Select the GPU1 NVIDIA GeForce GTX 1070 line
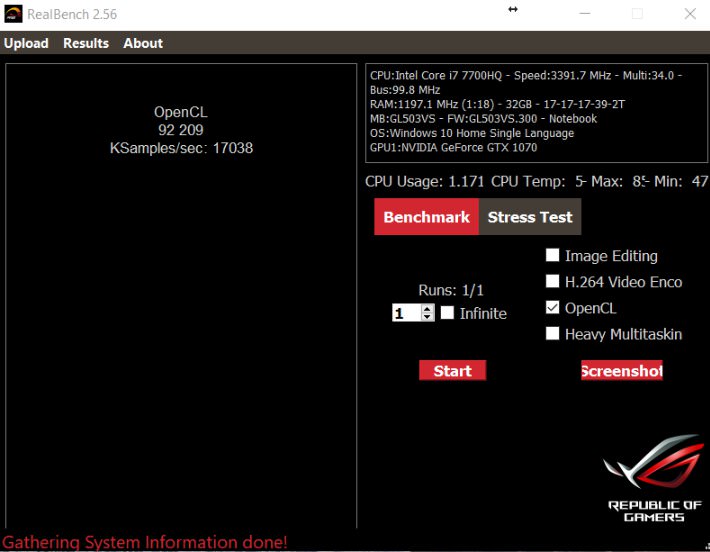The width and height of the screenshot is (710, 552). (453, 148)
